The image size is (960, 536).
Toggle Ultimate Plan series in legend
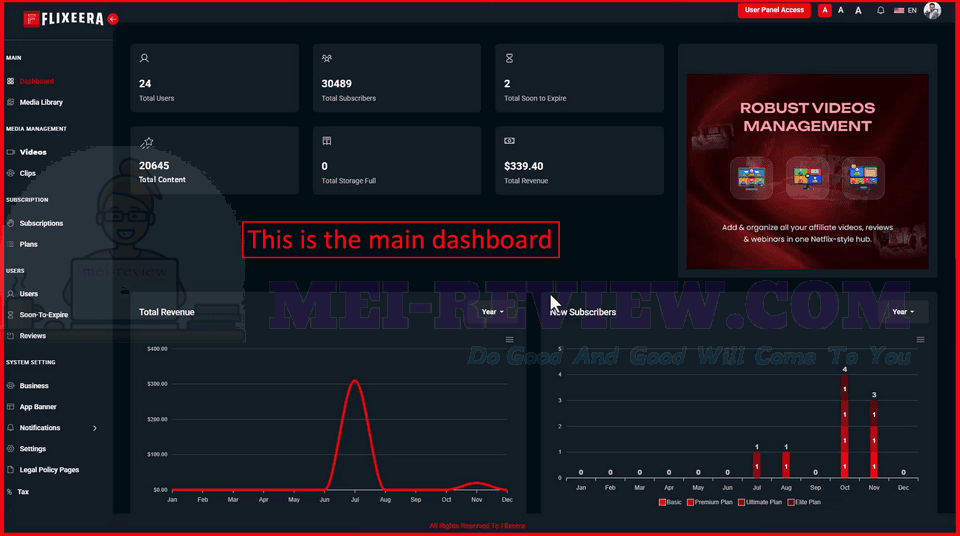point(760,502)
